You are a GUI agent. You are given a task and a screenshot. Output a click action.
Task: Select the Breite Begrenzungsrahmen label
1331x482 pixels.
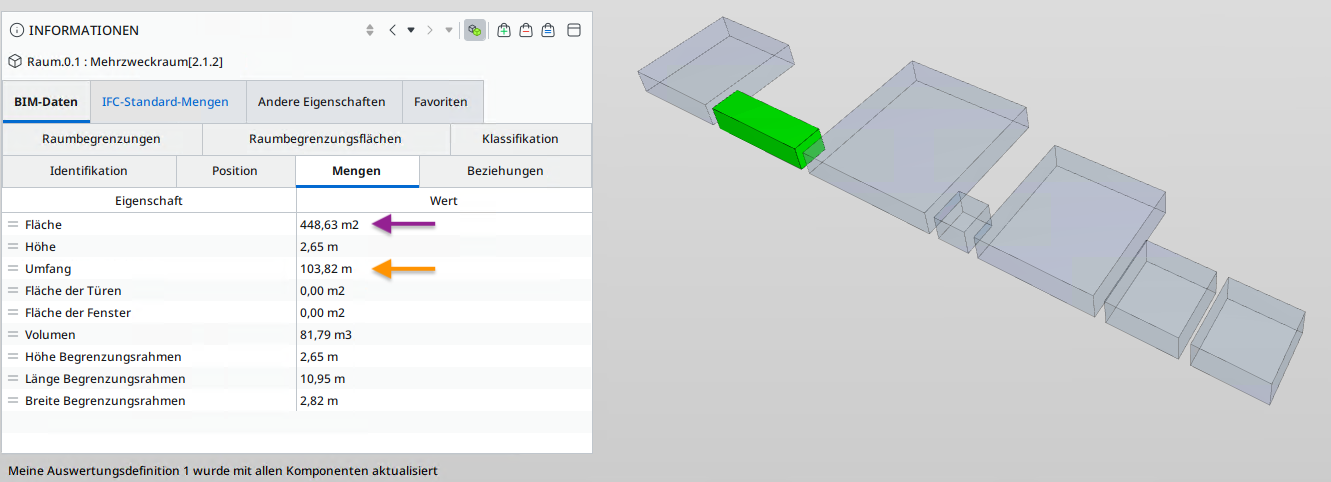(x=105, y=401)
